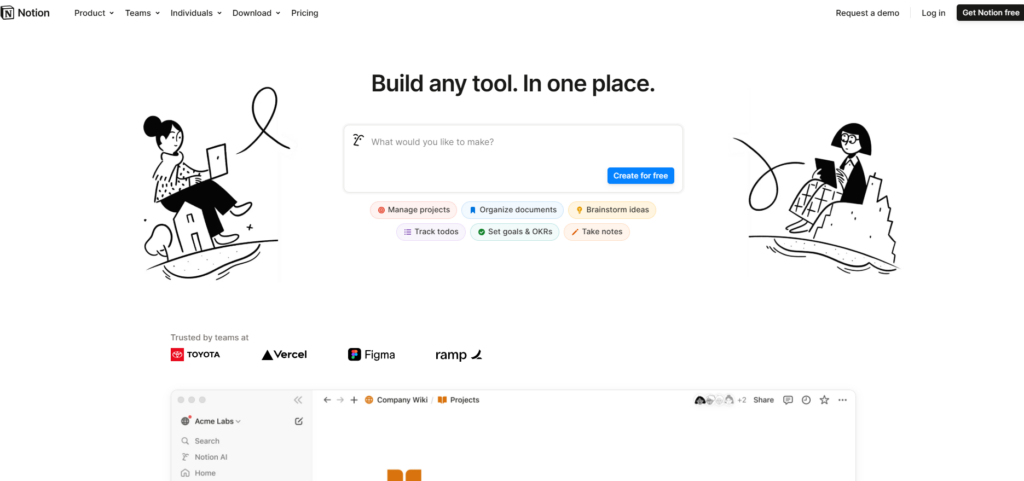The width and height of the screenshot is (1024, 481).
Task: Open page history clock icon
Action: pos(806,400)
